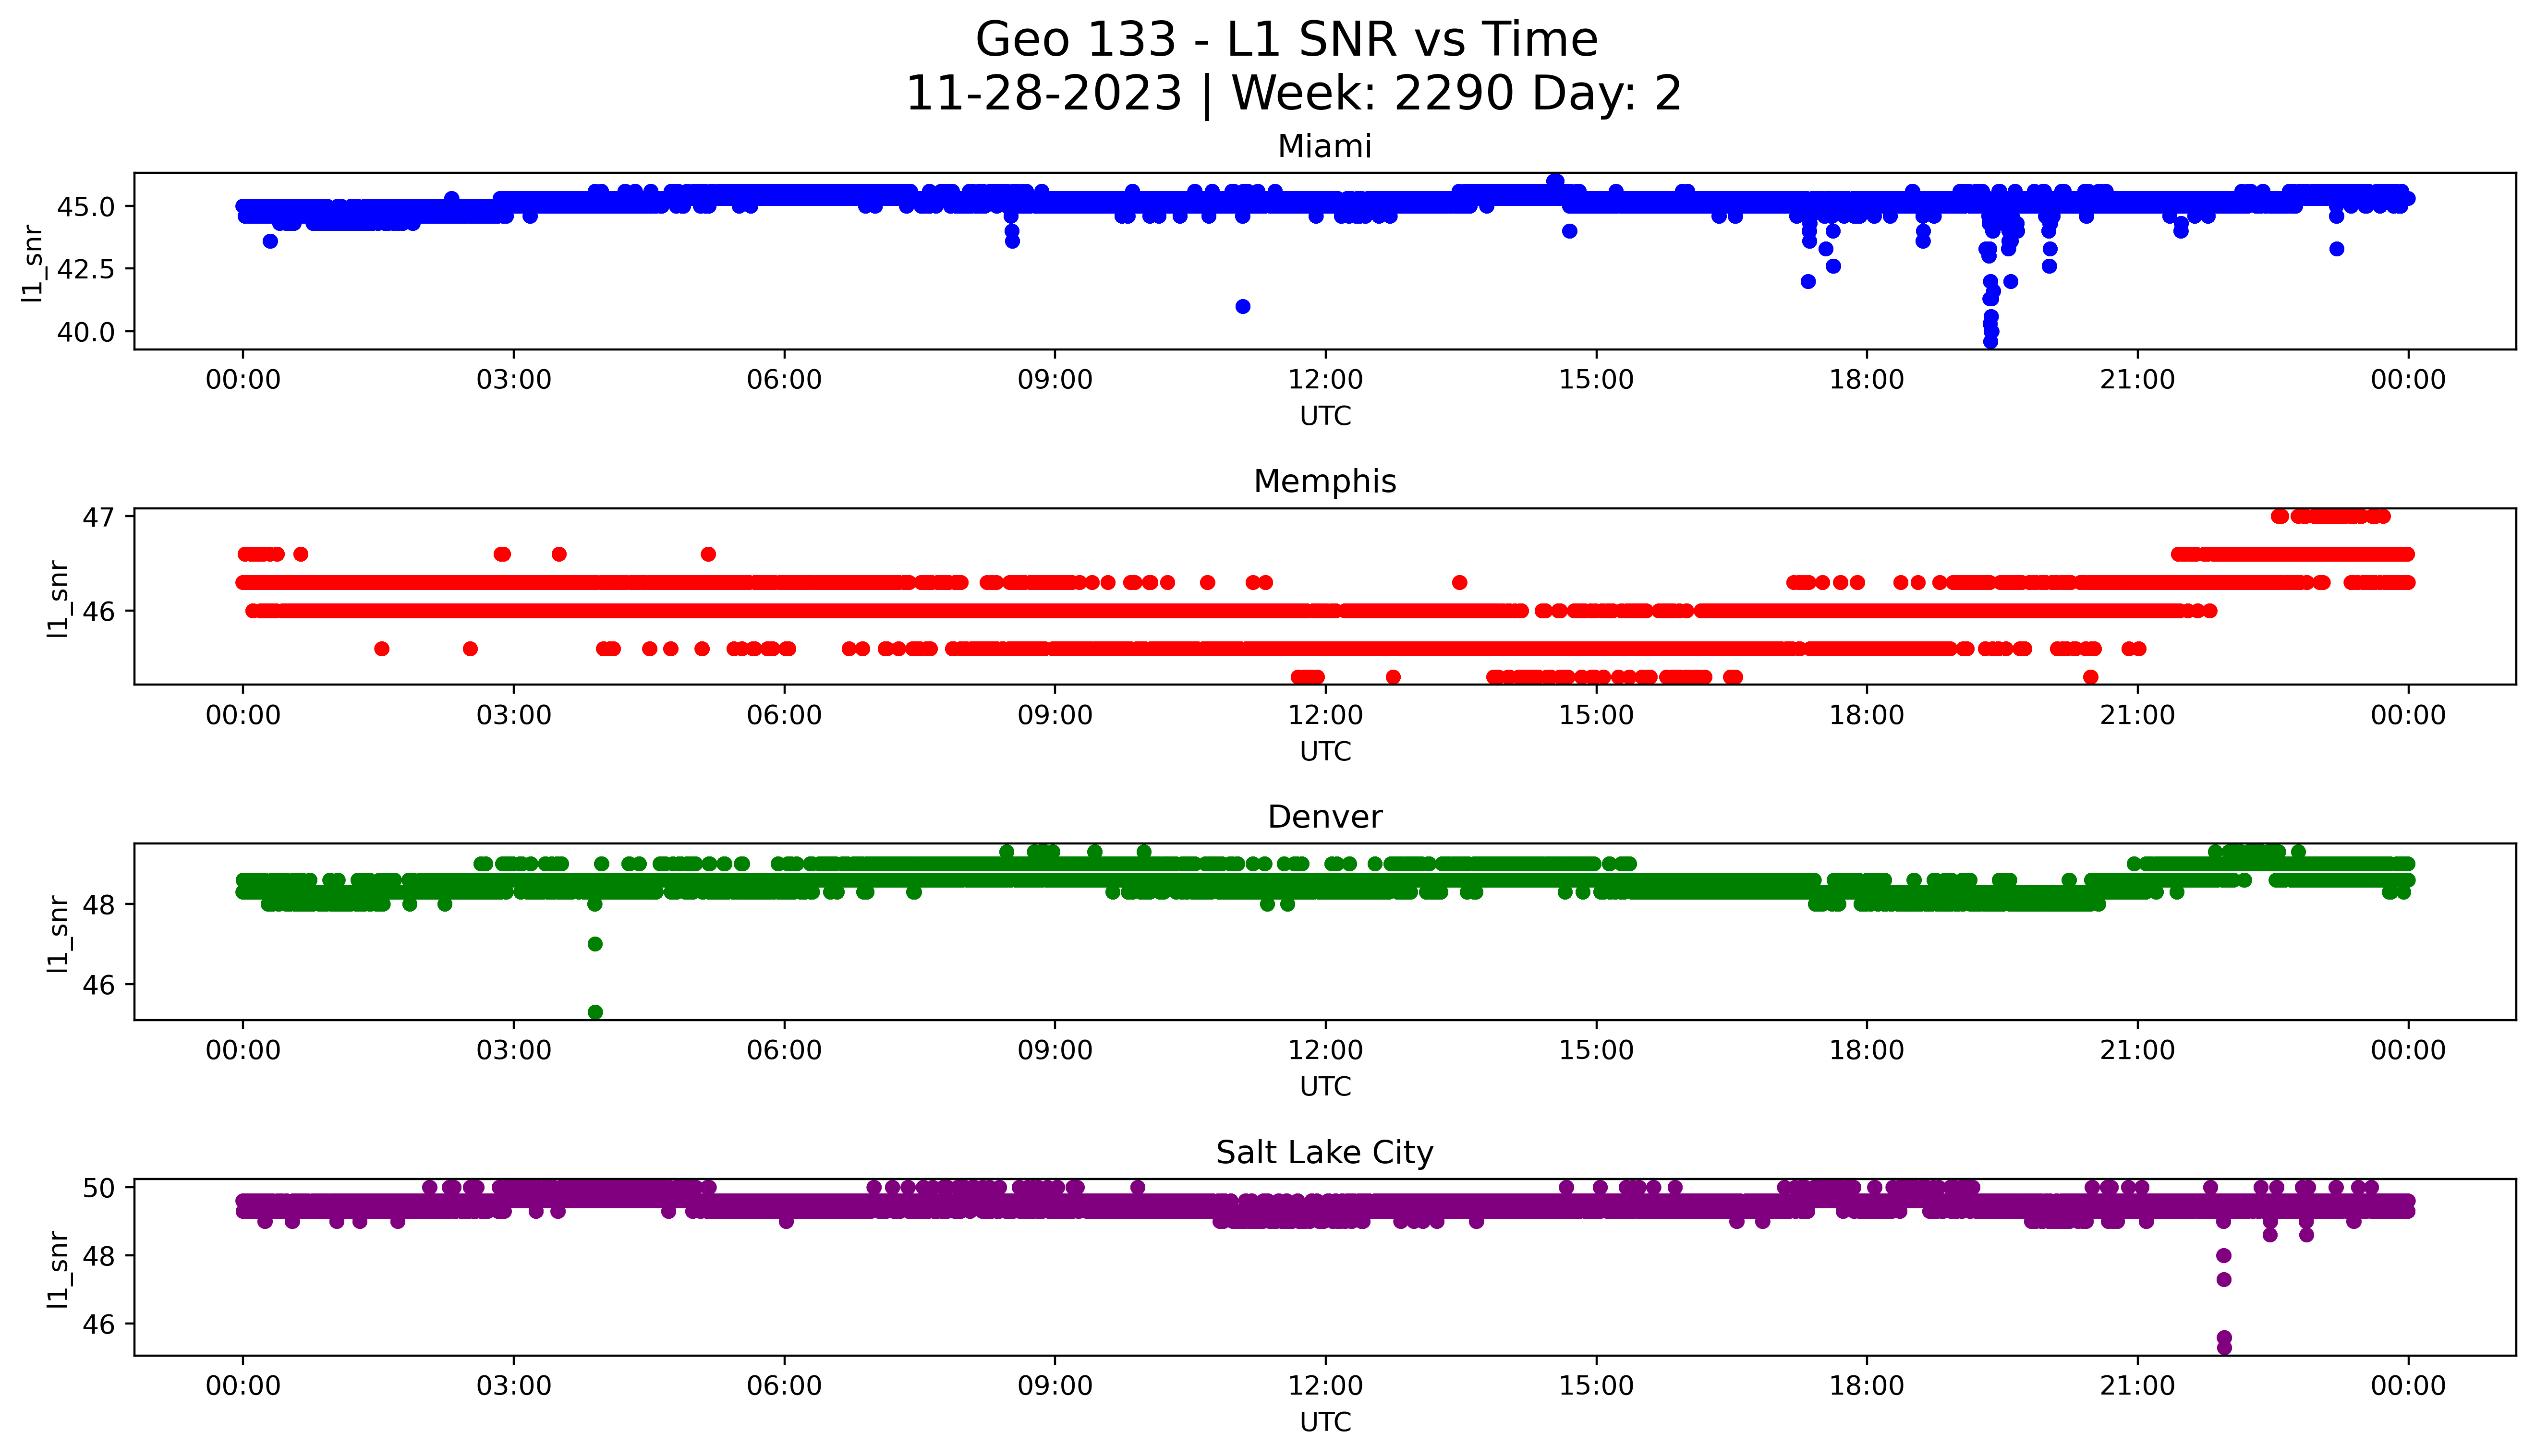
Task: Click the 40.0 y-tick on the Miami plot
Action: [87, 332]
